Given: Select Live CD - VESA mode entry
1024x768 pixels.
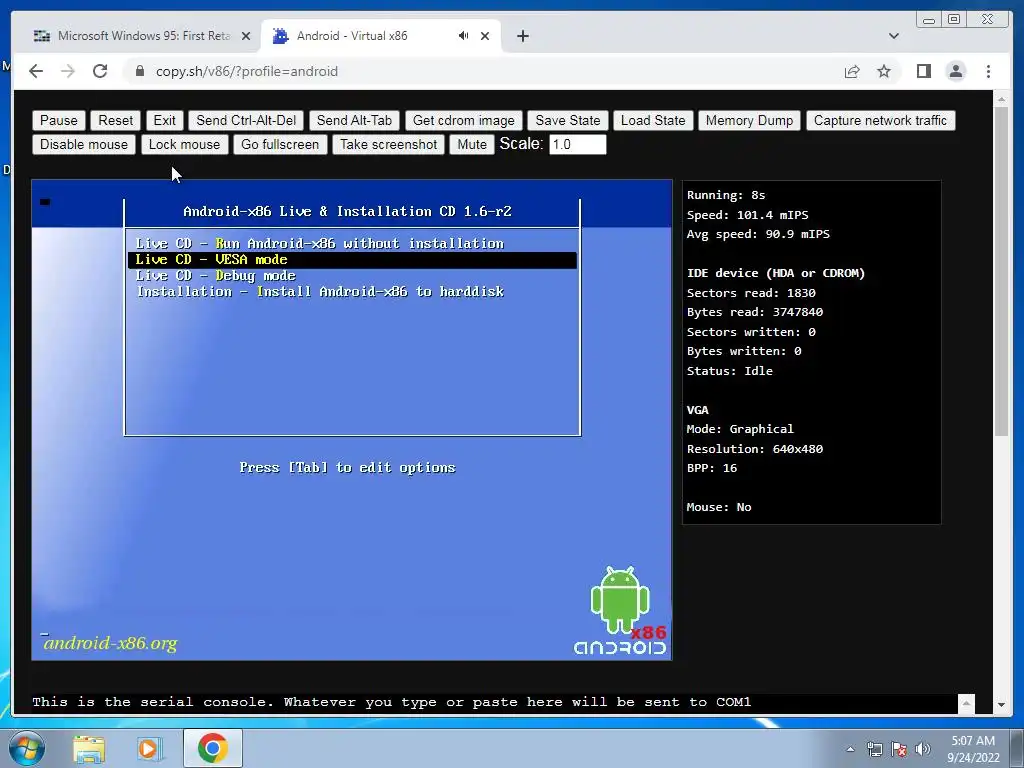Looking at the screenshot, I should click(352, 260).
